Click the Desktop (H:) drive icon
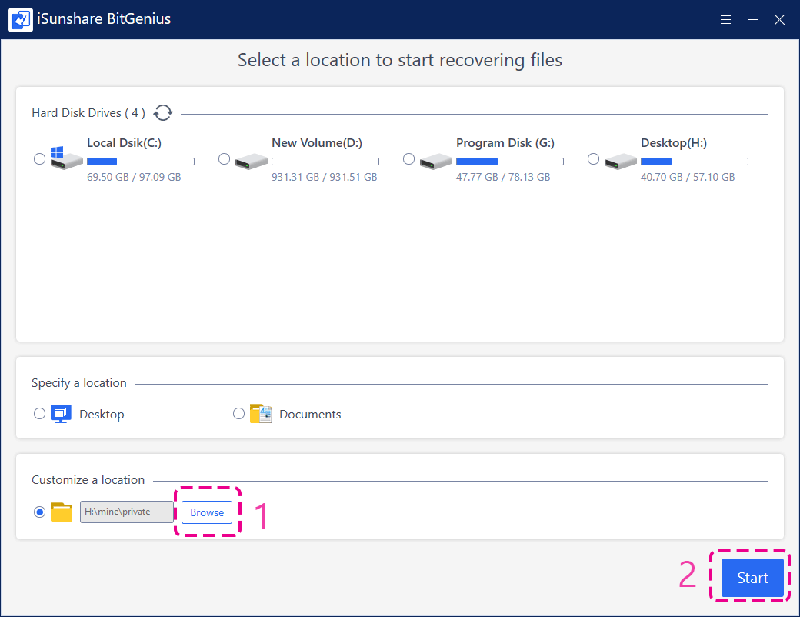This screenshot has width=800, height=617. 620,160
